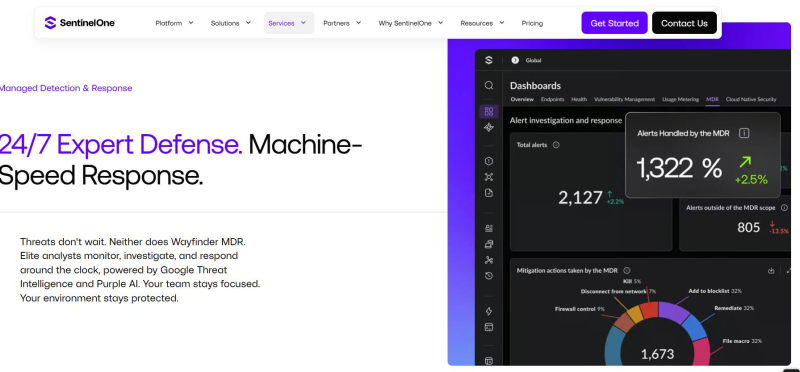
Task: Click the green upward arrow trend icon
Action: pos(745,163)
